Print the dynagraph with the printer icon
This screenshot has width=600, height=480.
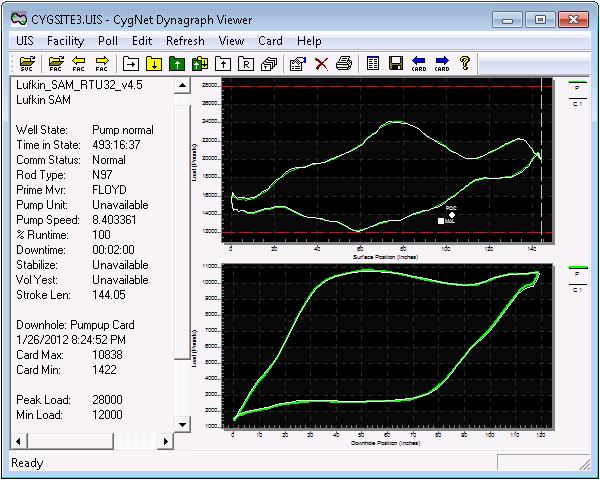(344, 64)
